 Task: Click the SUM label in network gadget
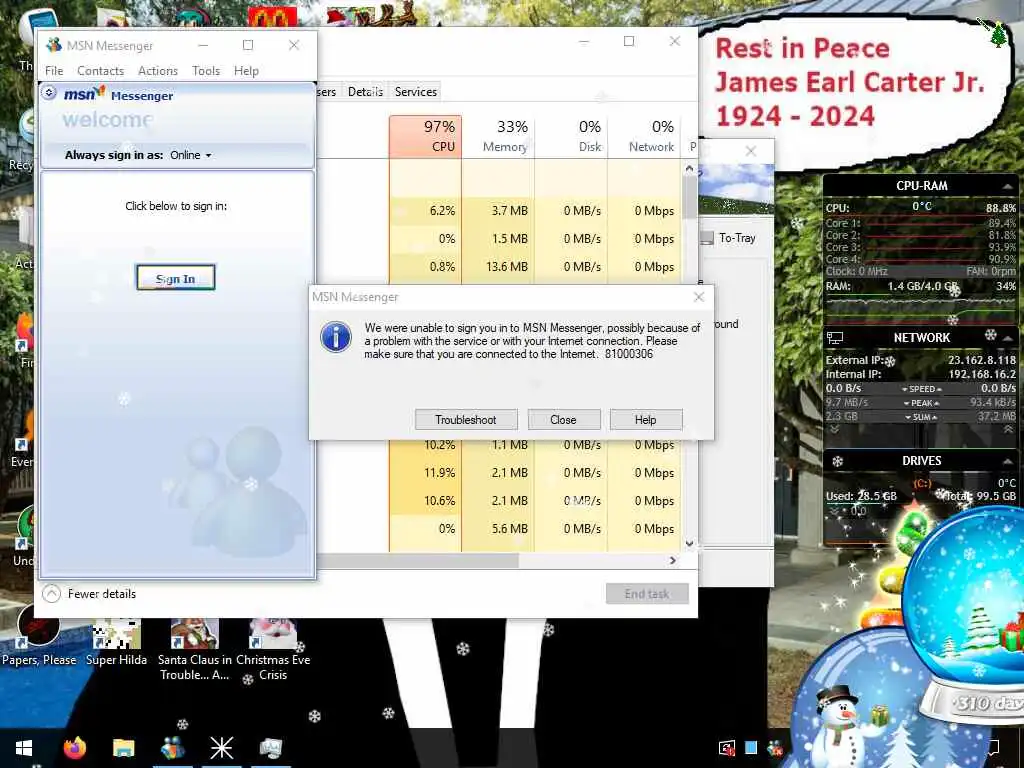coord(921,417)
